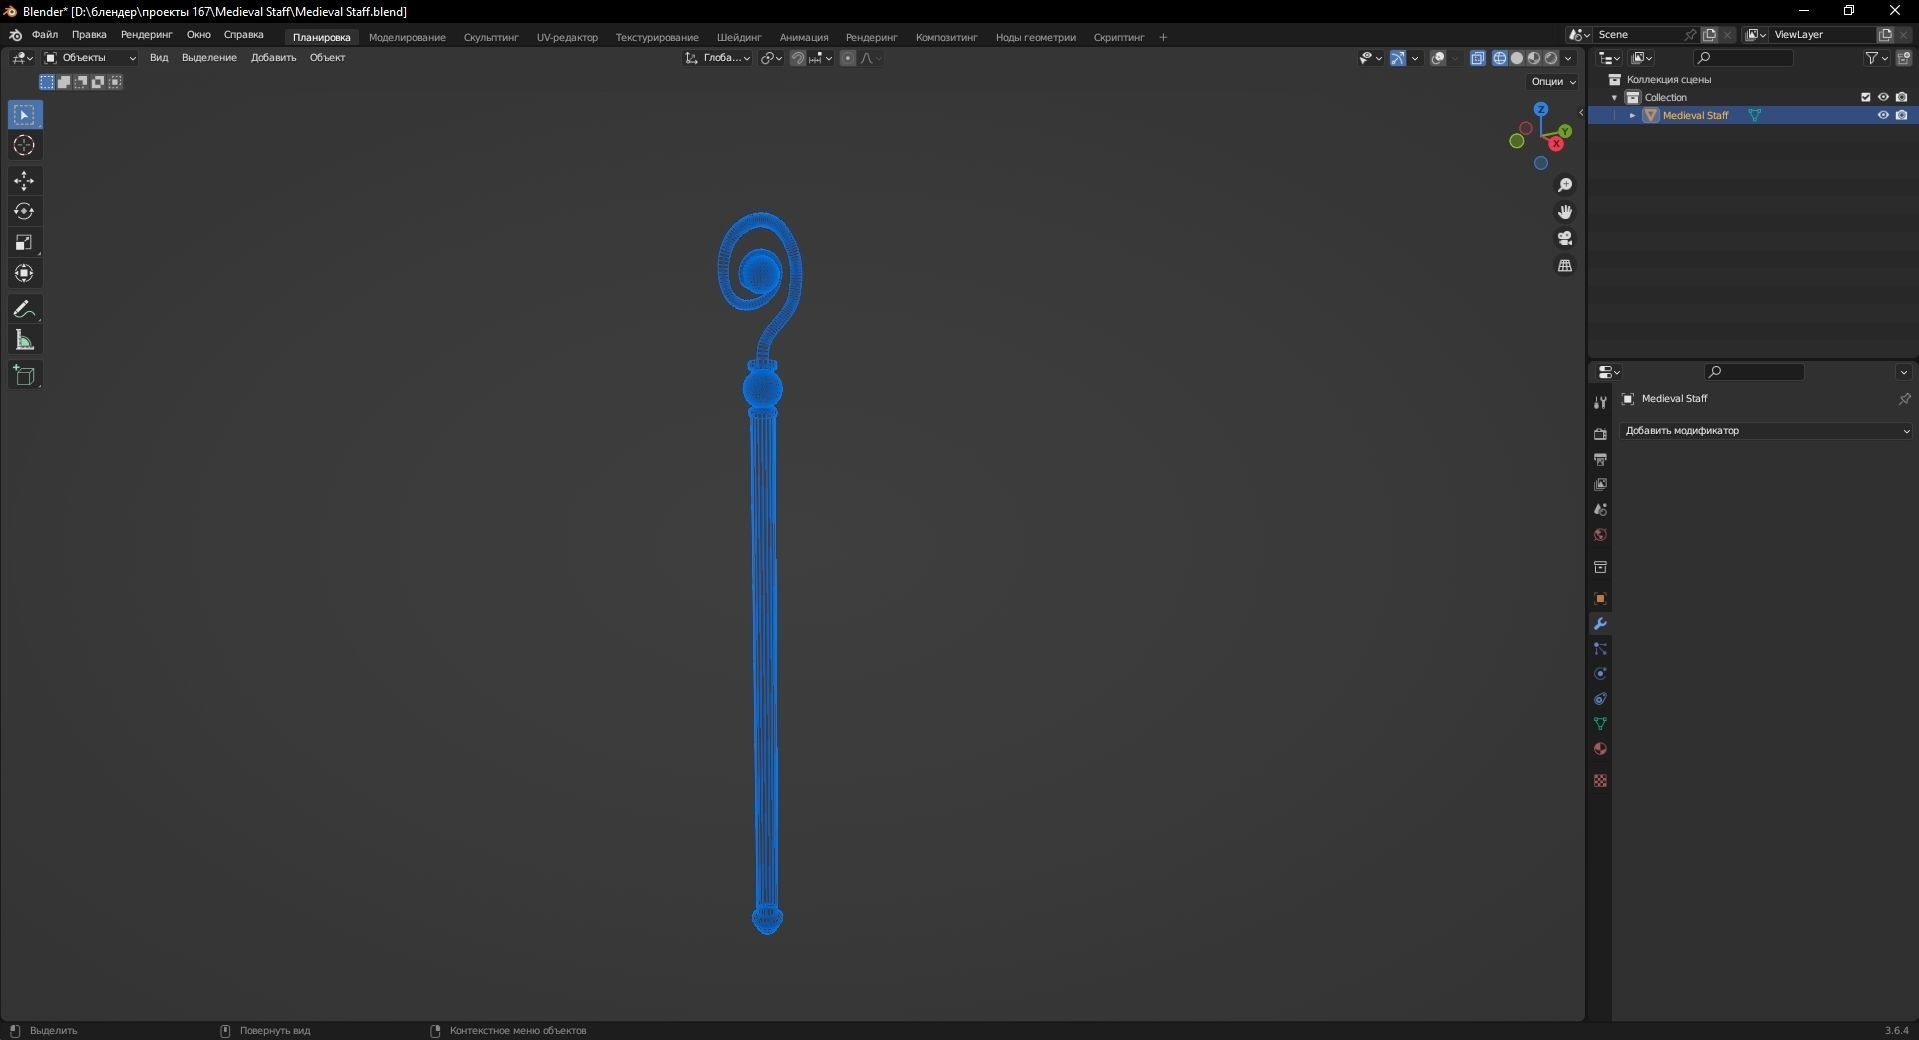This screenshot has width=1919, height=1040.
Task: Click the Blender logo menu icon
Action: click(x=15, y=35)
